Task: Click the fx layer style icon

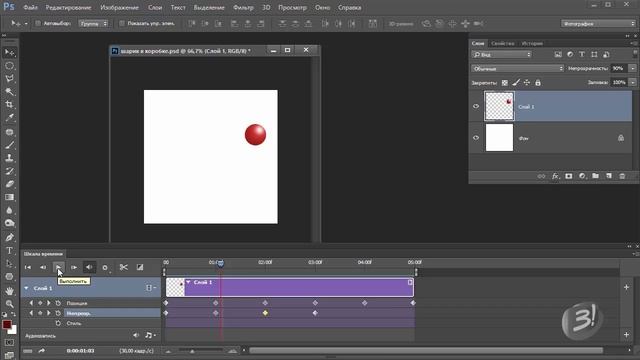Action: (555, 176)
